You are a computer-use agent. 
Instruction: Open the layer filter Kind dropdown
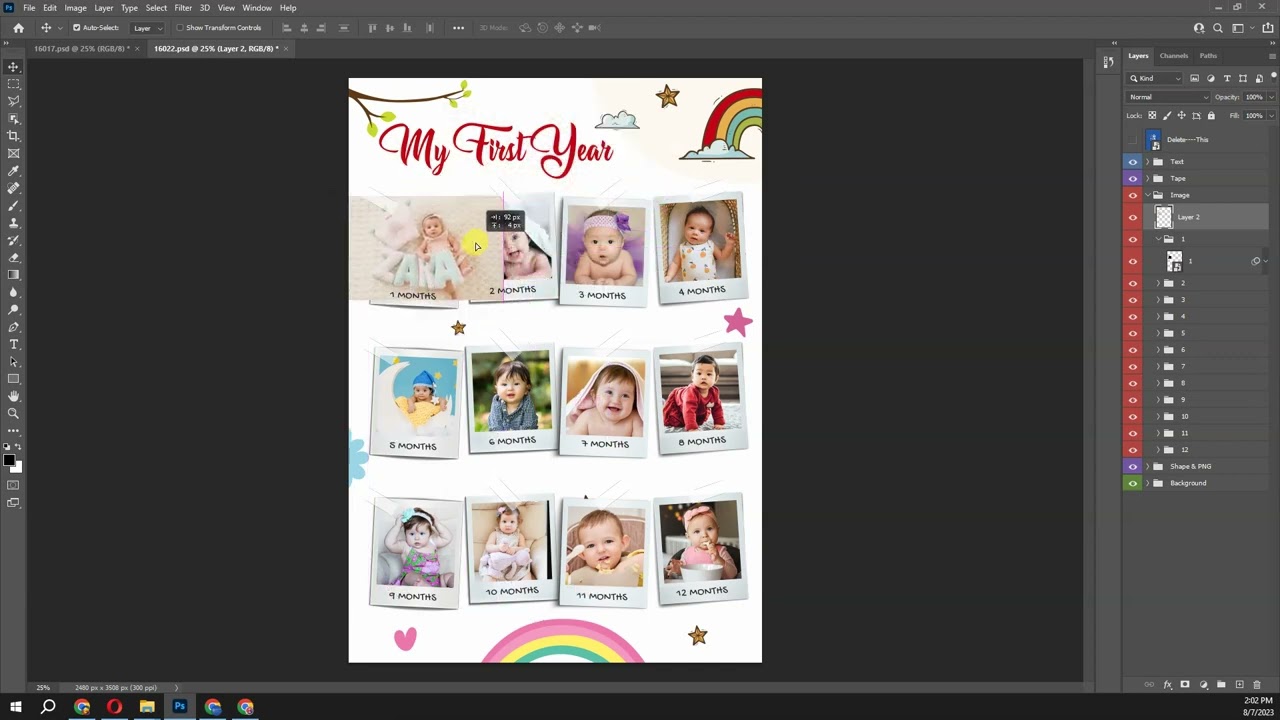click(x=1156, y=78)
